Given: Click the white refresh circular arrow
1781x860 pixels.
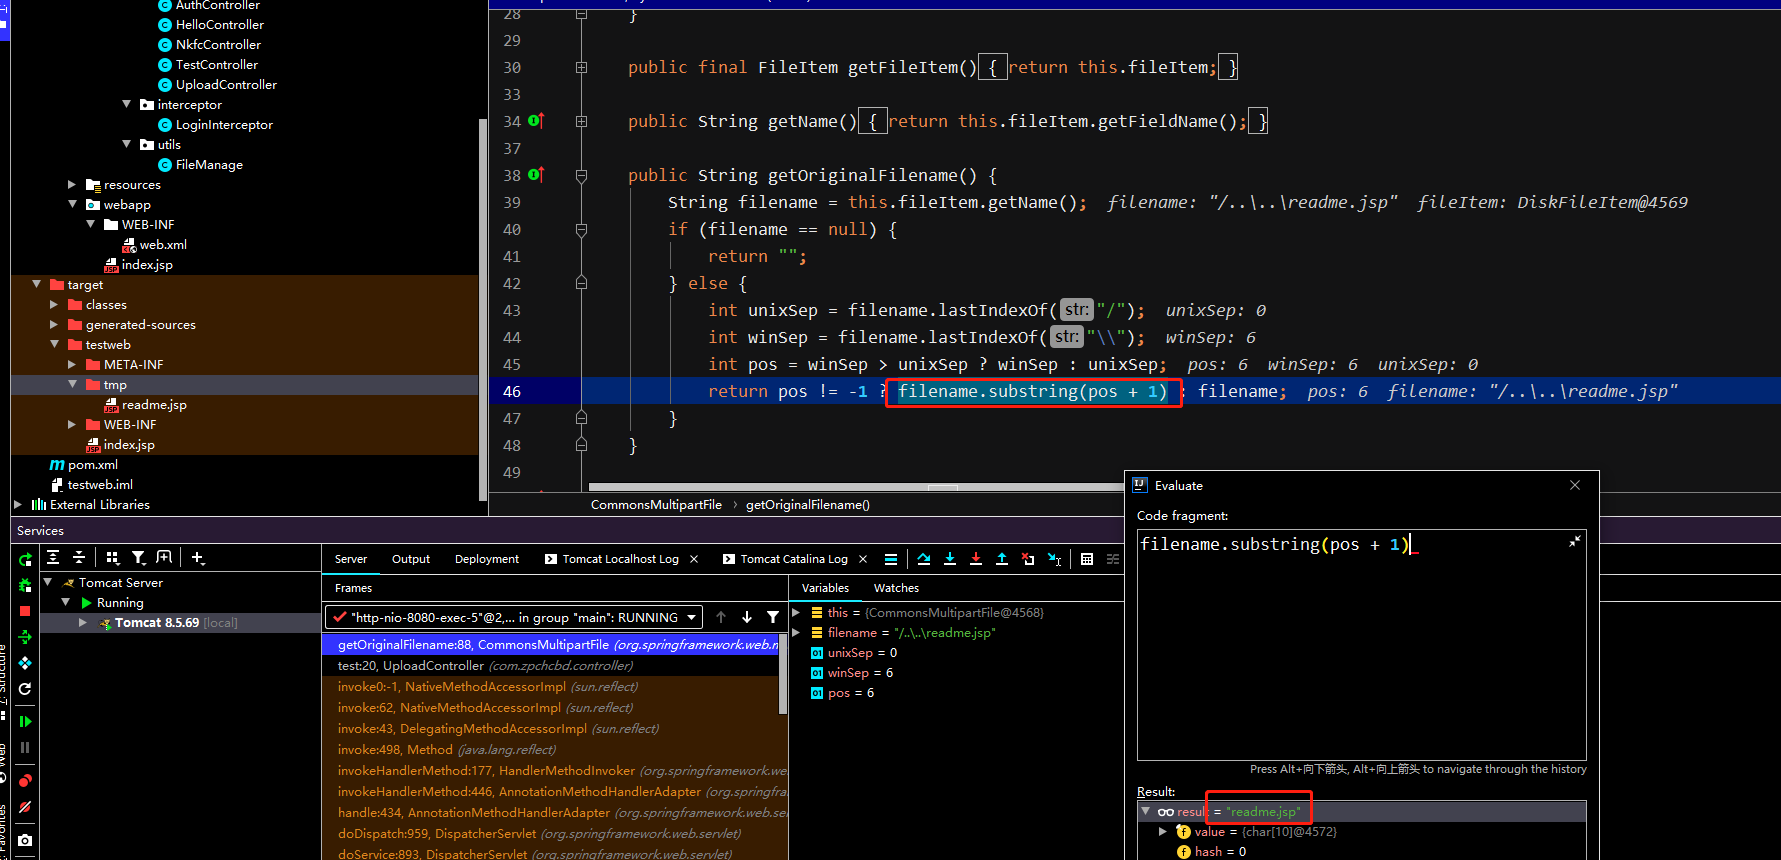Looking at the screenshot, I should (25, 689).
